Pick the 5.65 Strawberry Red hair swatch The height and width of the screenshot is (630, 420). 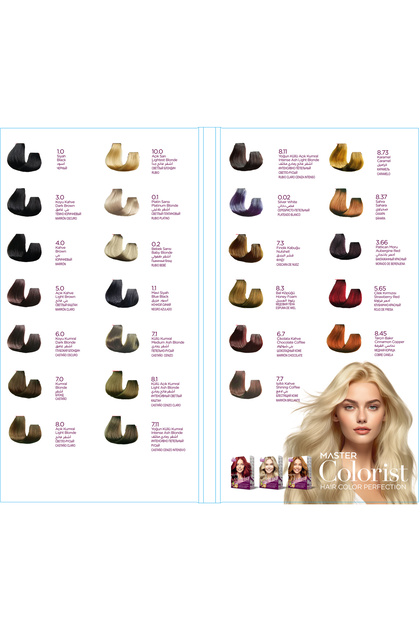[346, 293]
